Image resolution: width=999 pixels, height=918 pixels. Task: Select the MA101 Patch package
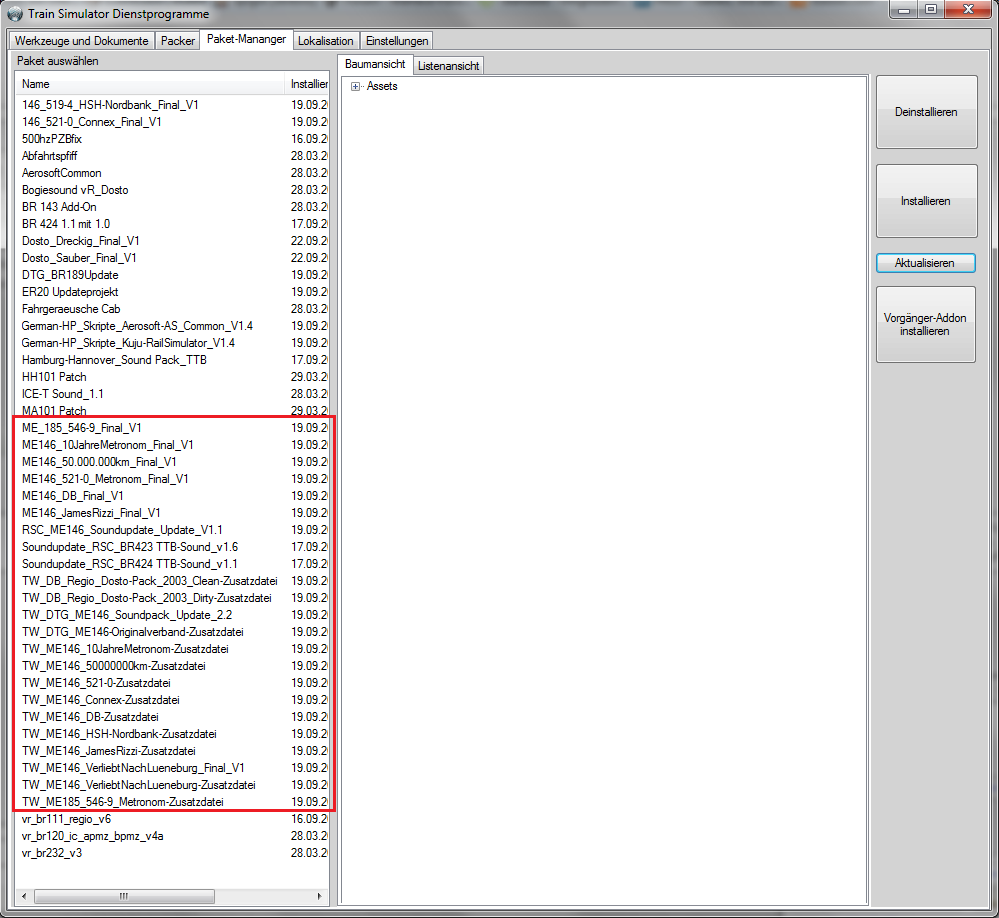pyautogui.click(x=54, y=411)
